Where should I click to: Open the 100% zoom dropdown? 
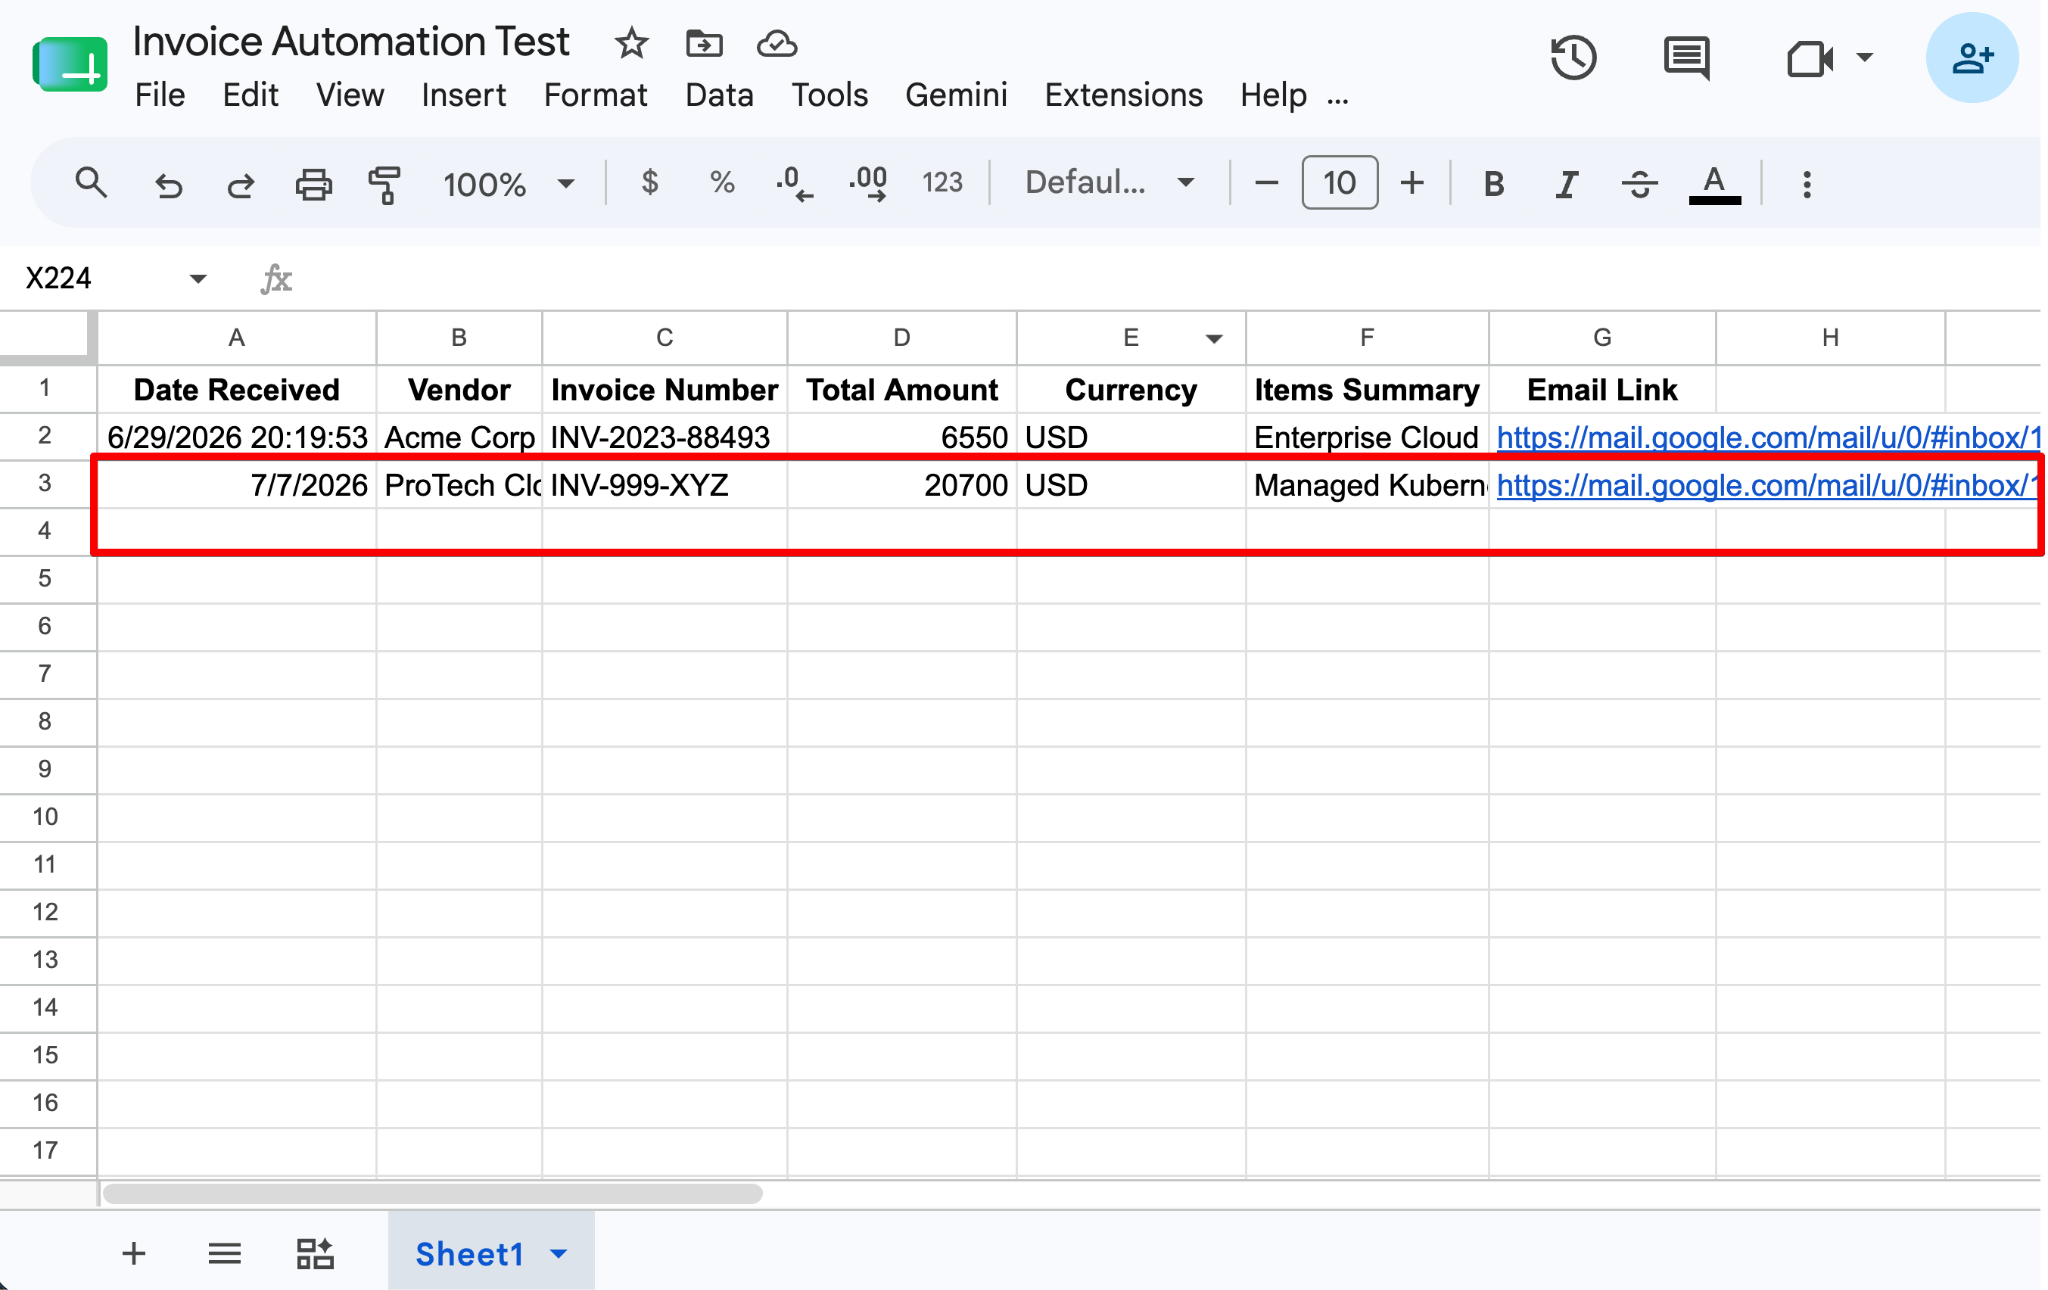pos(509,184)
